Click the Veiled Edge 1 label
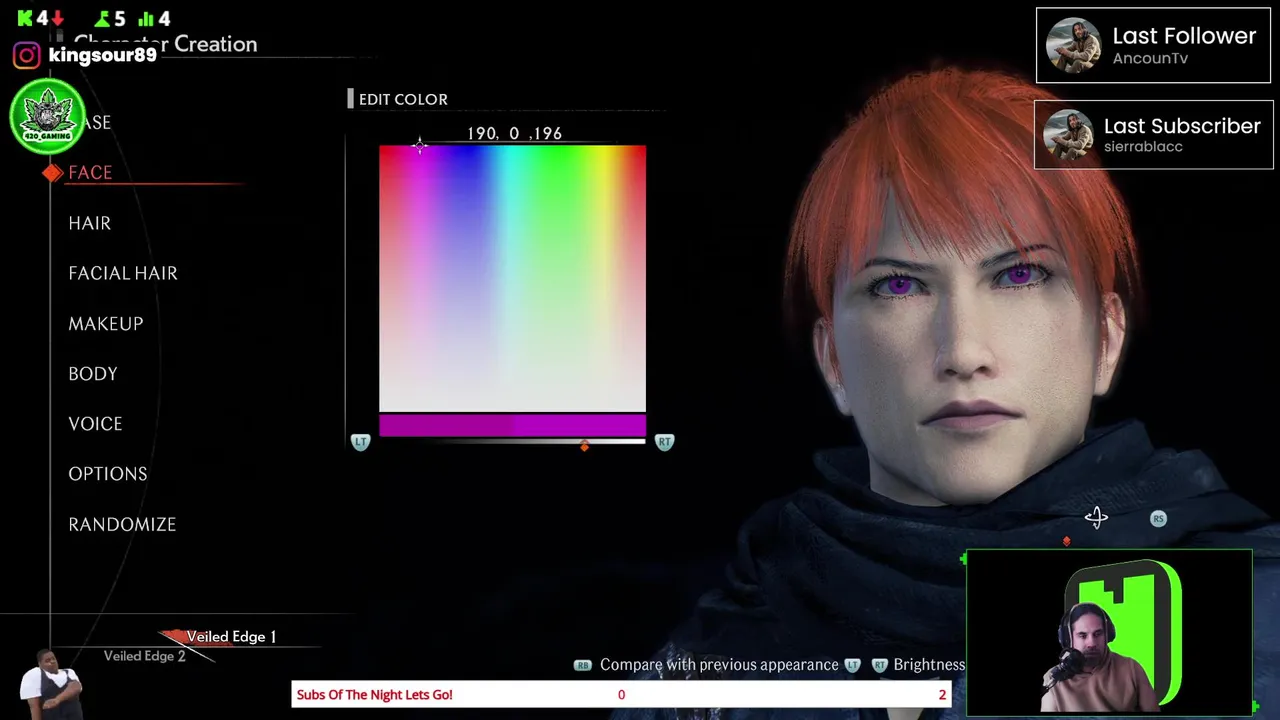Image resolution: width=1280 pixels, height=720 pixels. 231,636
